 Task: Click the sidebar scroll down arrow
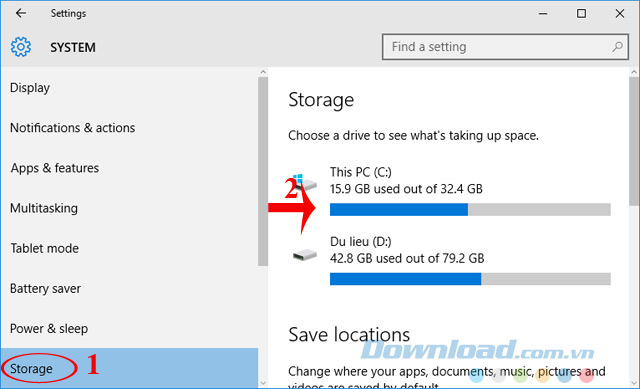point(263,383)
